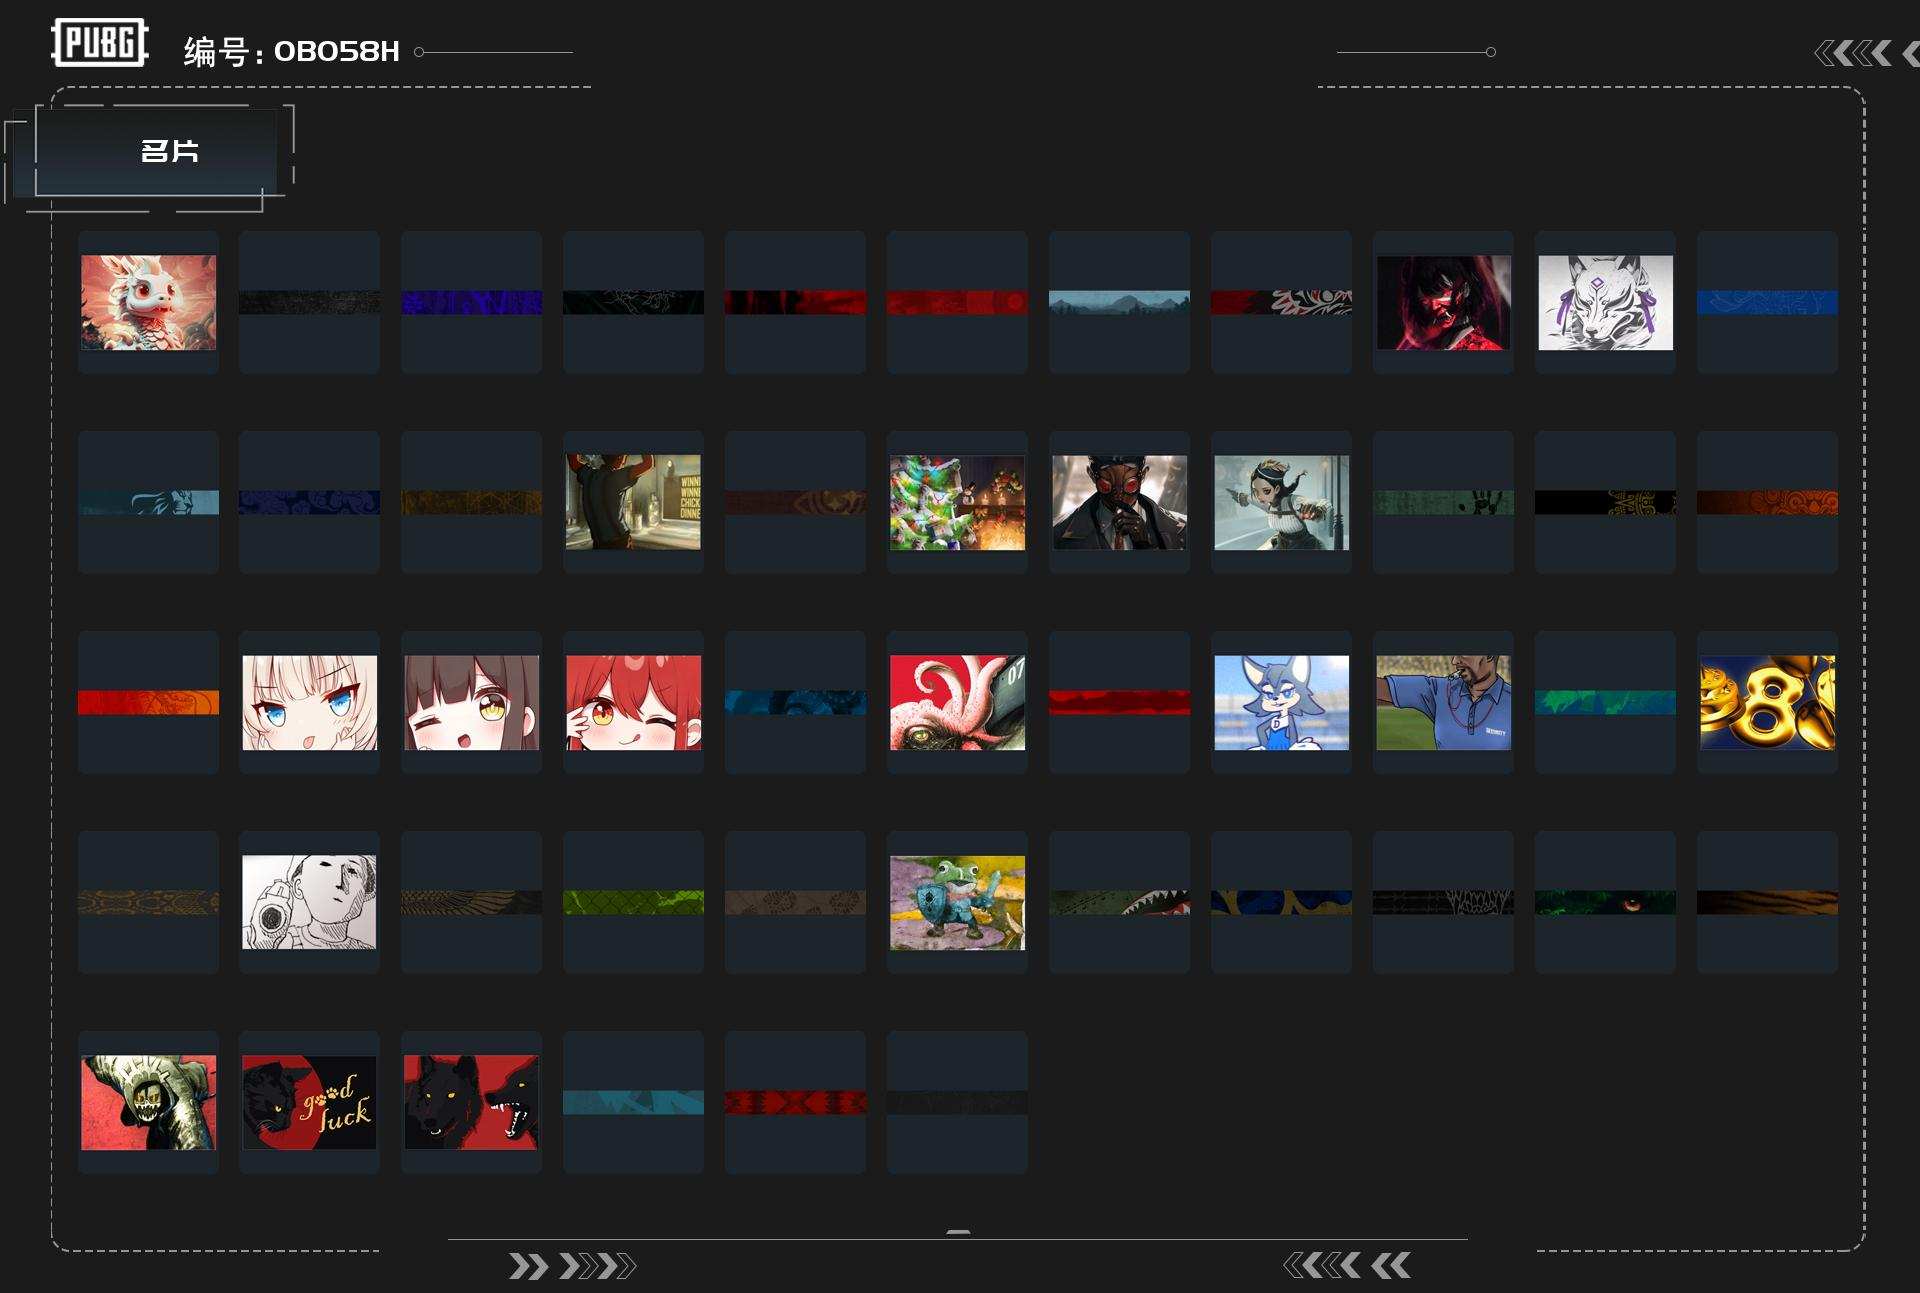
Task: Pick the golden number 8 nameplate
Action: click(x=1768, y=702)
